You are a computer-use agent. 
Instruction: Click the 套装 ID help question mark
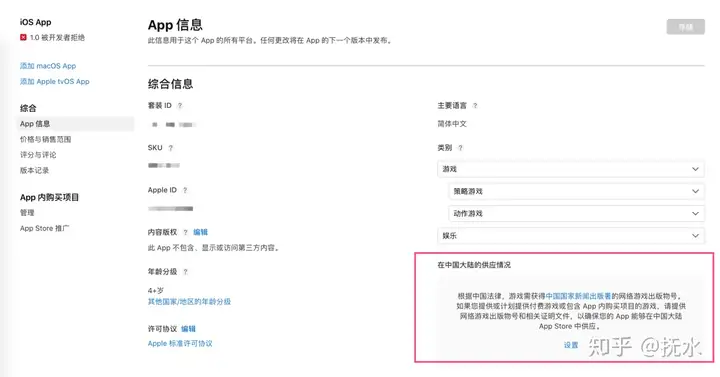pyautogui.click(x=180, y=106)
